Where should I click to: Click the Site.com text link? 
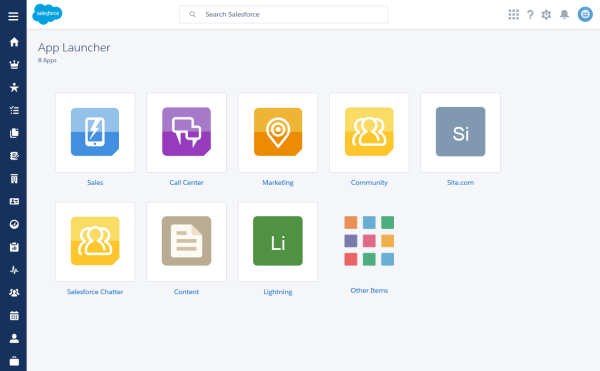(x=460, y=182)
